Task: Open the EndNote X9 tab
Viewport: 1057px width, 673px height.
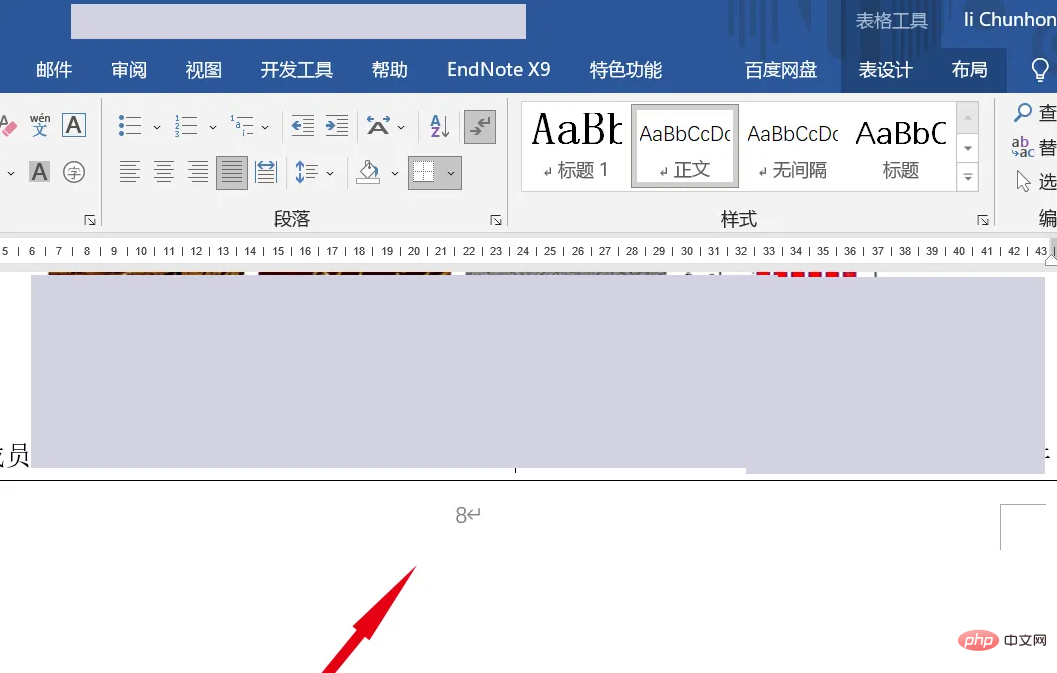Action: click(498, 70)
